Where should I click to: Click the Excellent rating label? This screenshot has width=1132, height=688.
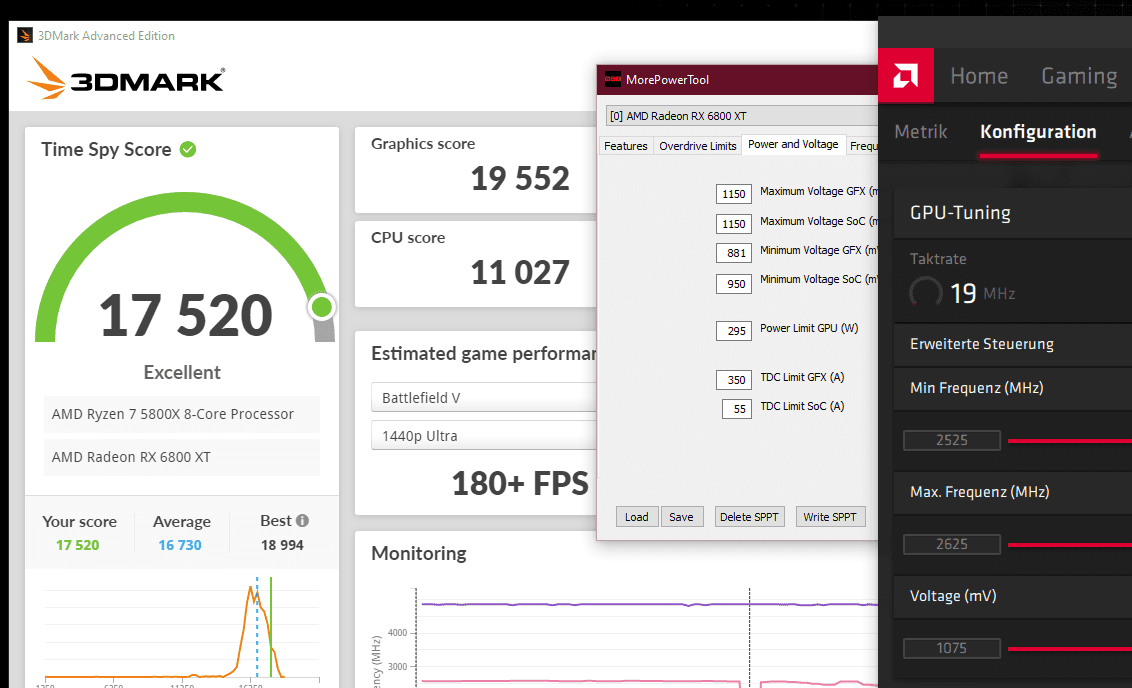(182, 373)
